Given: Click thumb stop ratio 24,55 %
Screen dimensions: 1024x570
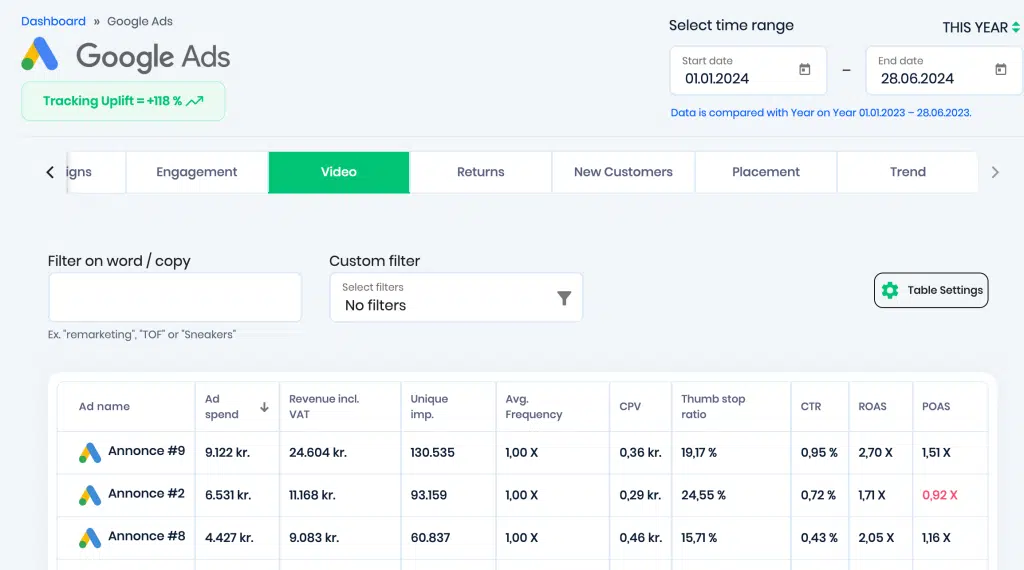Looking at the screenshot, I should (703, 495).
